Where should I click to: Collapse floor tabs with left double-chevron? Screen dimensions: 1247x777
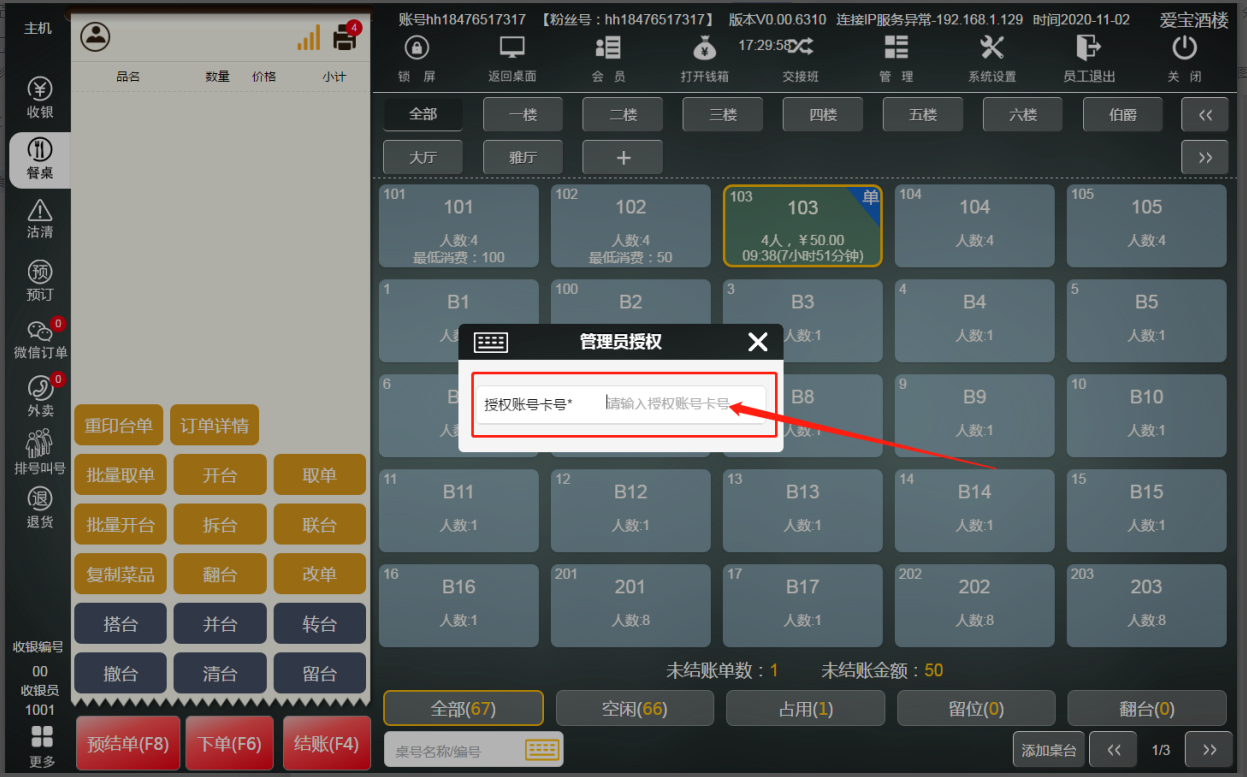pyautogui.click(x=1205, y=115)
